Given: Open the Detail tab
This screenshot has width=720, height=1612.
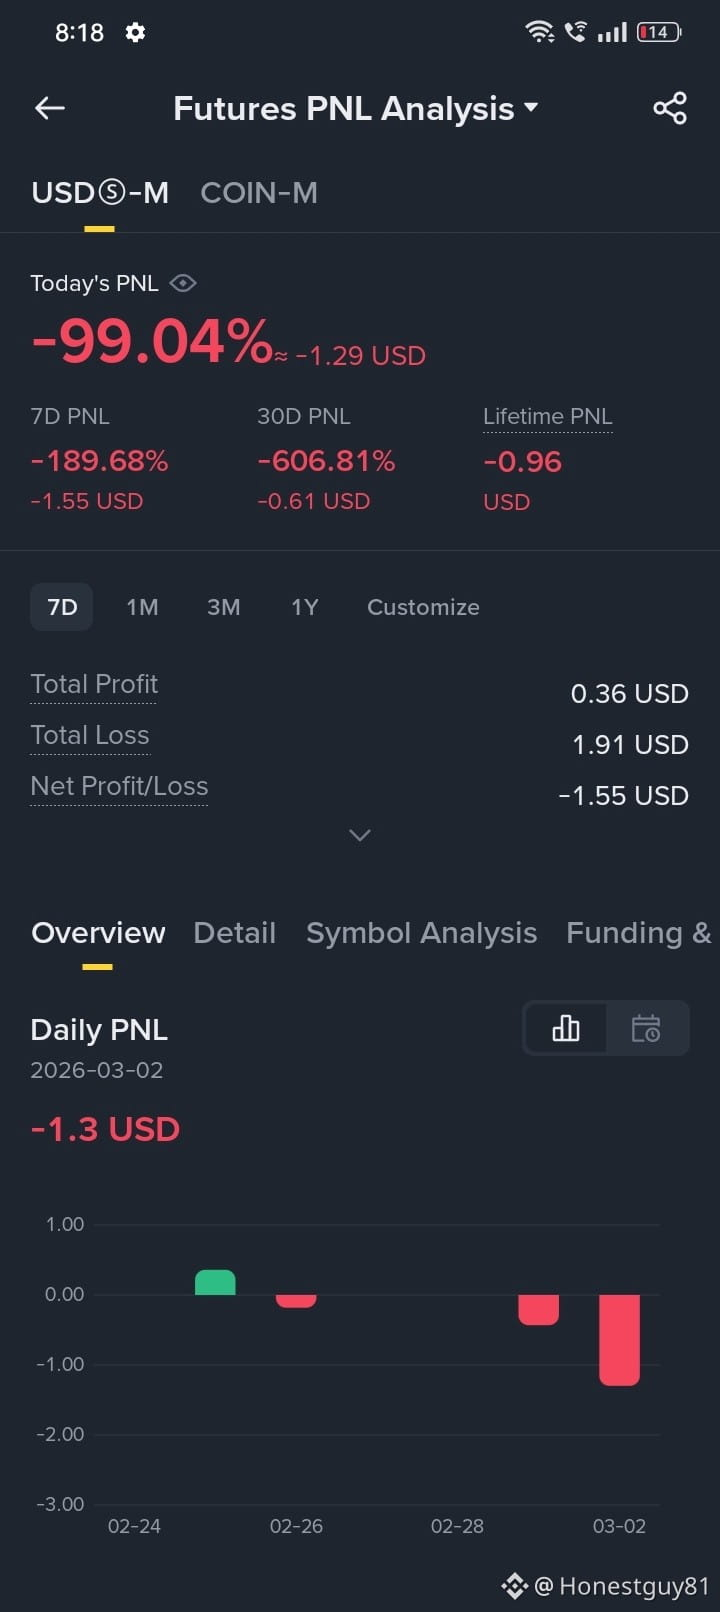Looking at the screenshot, I should click(x=234, y=933).
